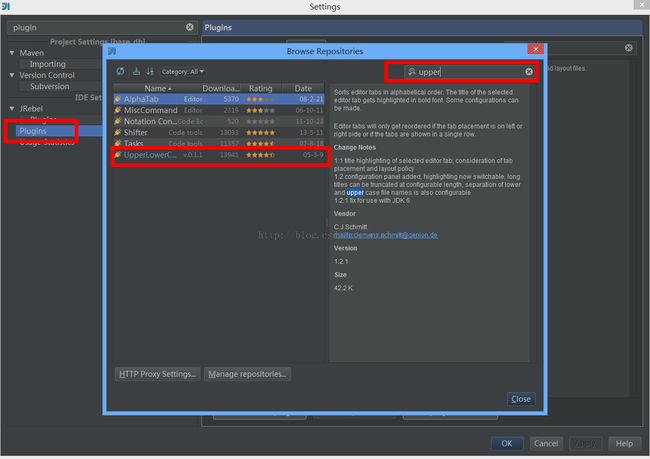Sort plugins by the Date column
The height and width of the screenshot is (459, 650).
(x=303, y=88)
